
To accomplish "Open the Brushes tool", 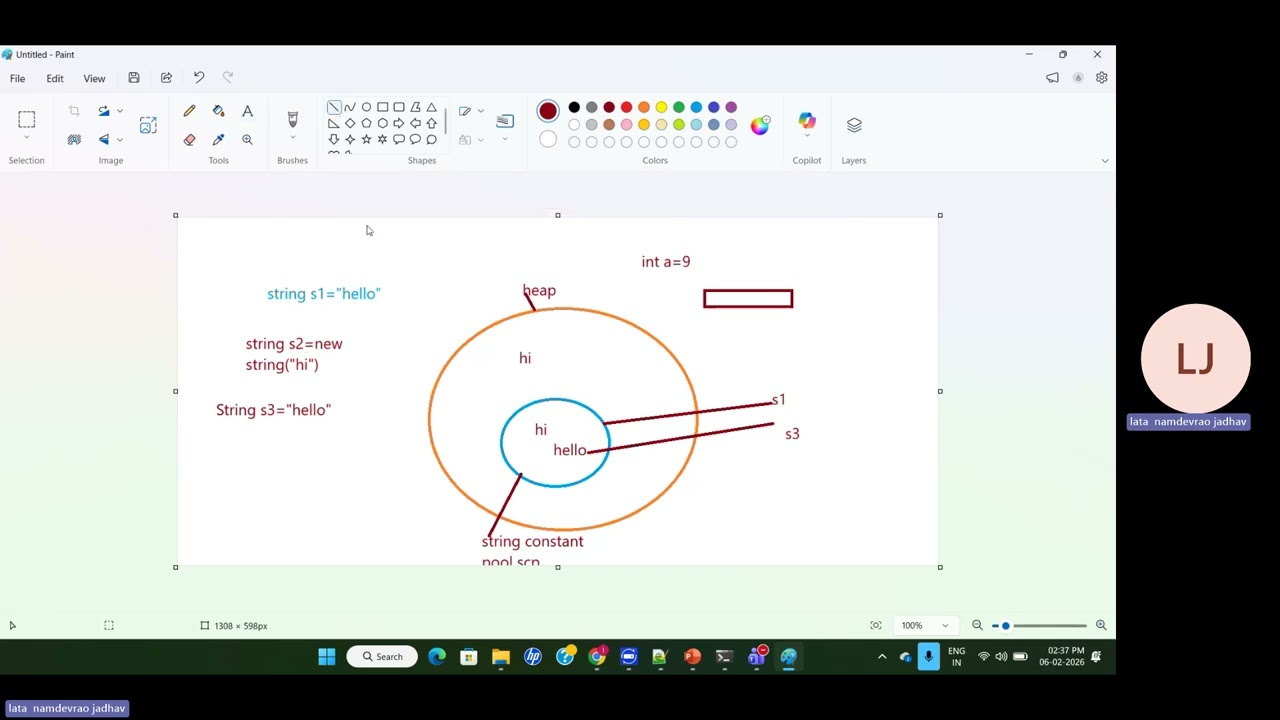I will click(x=292, y=119).
